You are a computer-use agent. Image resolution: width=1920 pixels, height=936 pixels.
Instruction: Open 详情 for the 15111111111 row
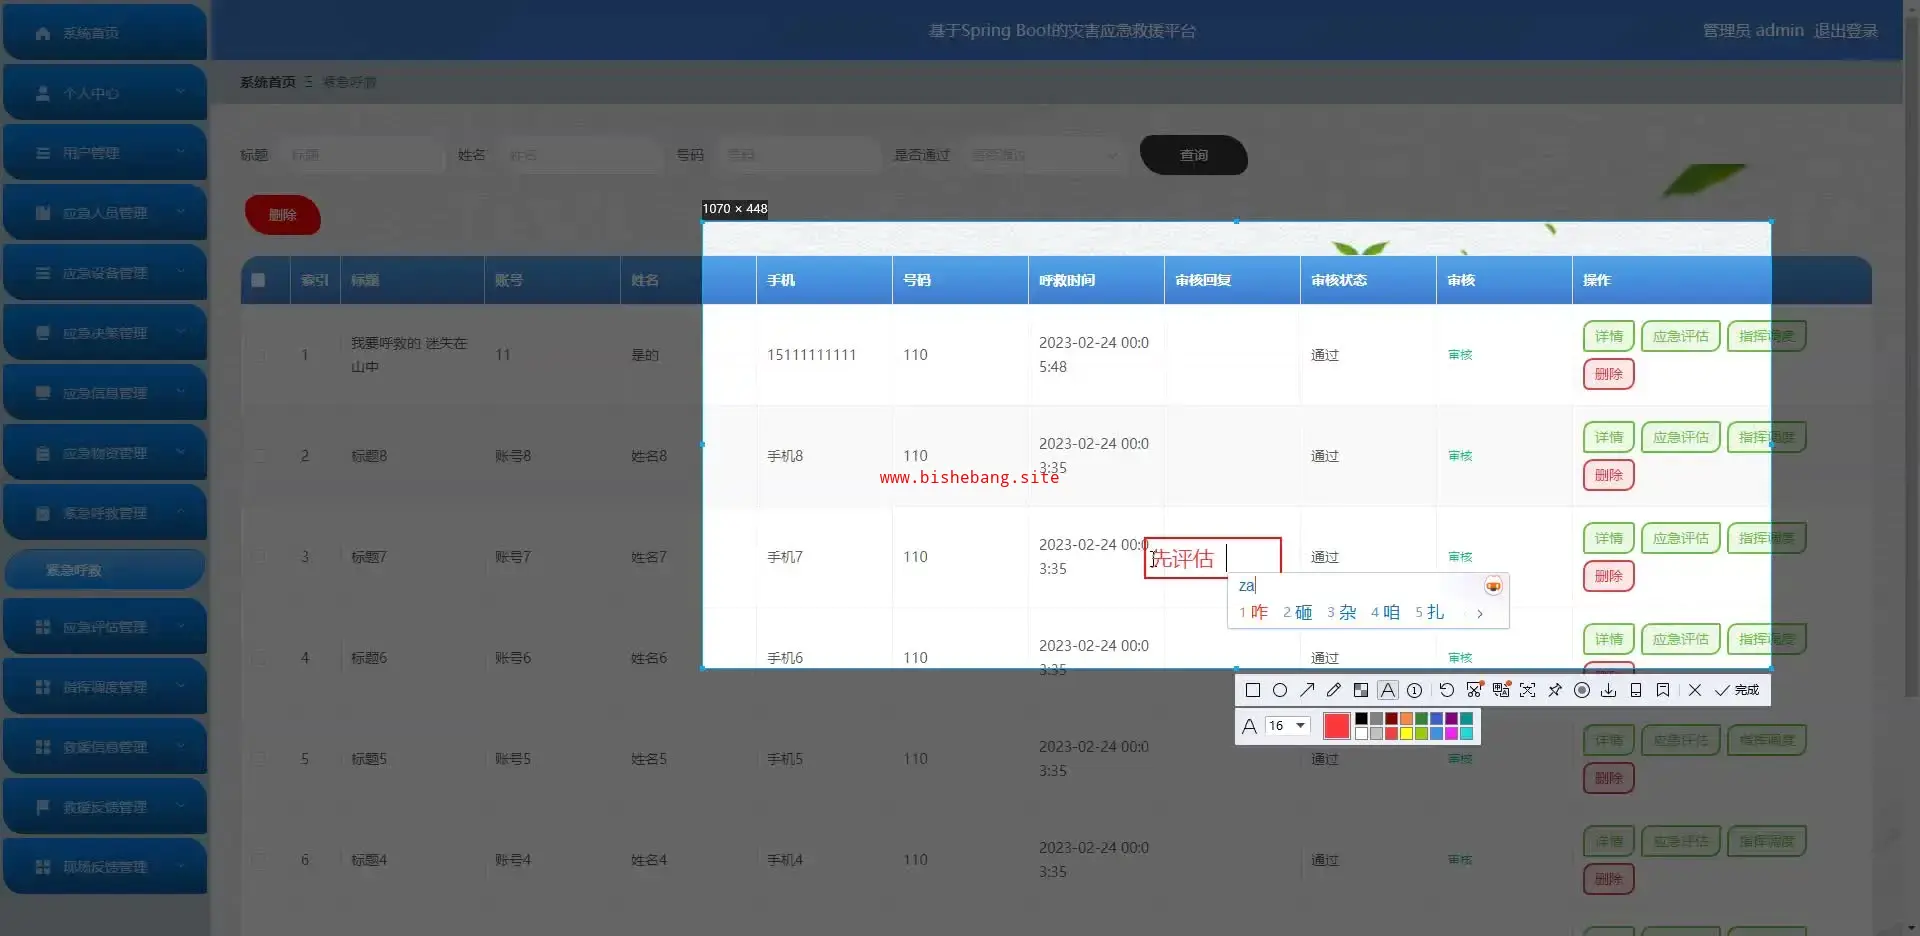tap(1609, 336)
